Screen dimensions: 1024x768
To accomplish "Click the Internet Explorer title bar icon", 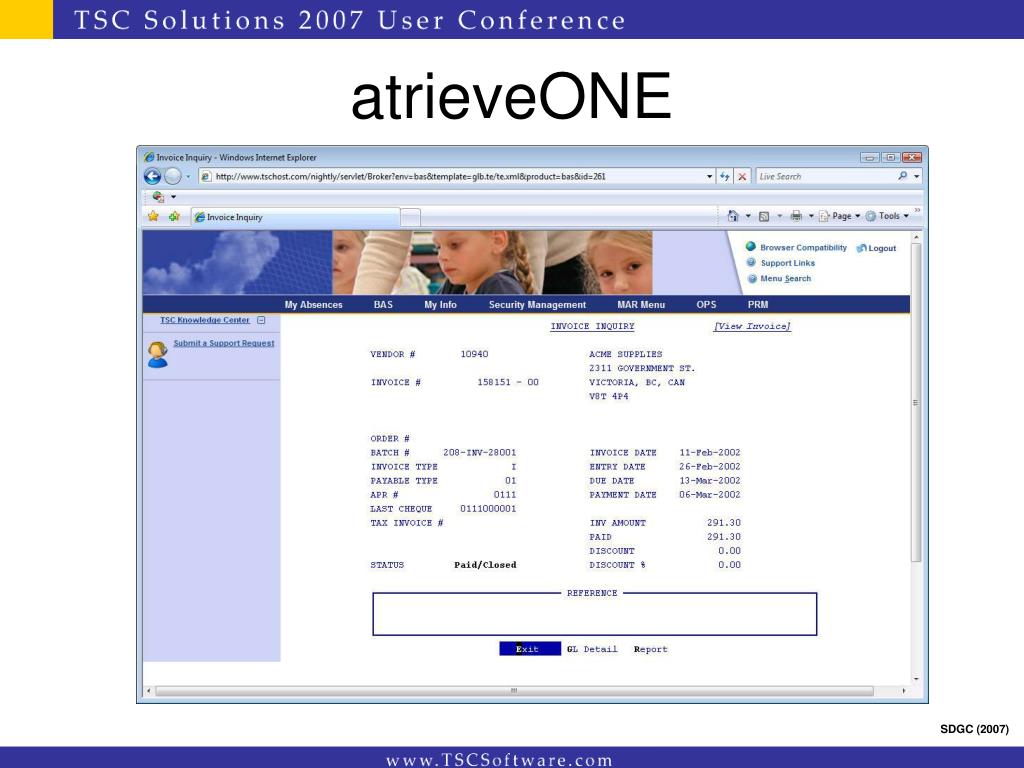I will click(149, 157).
